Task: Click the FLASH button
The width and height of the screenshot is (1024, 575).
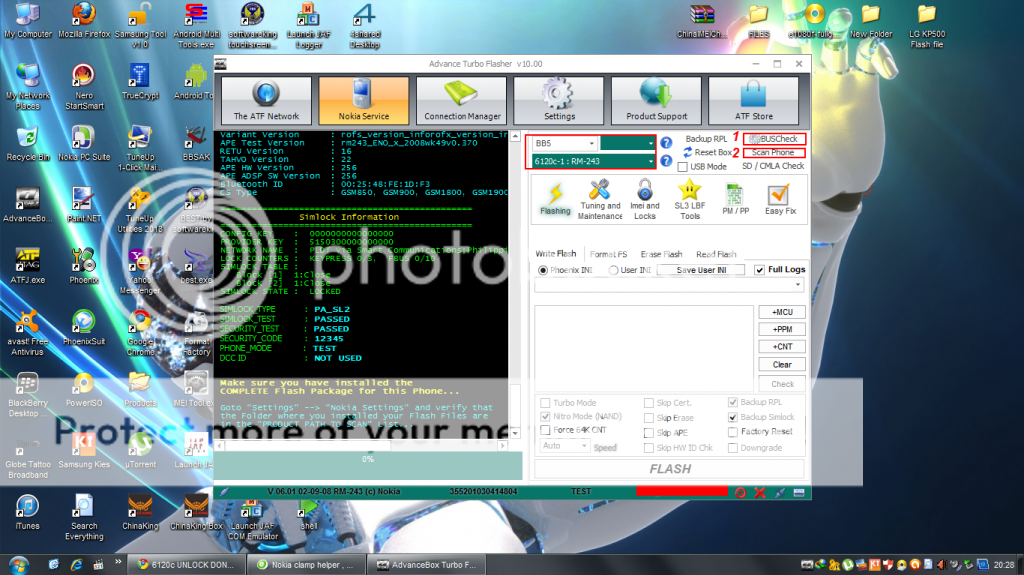Action: click(669, 468)
